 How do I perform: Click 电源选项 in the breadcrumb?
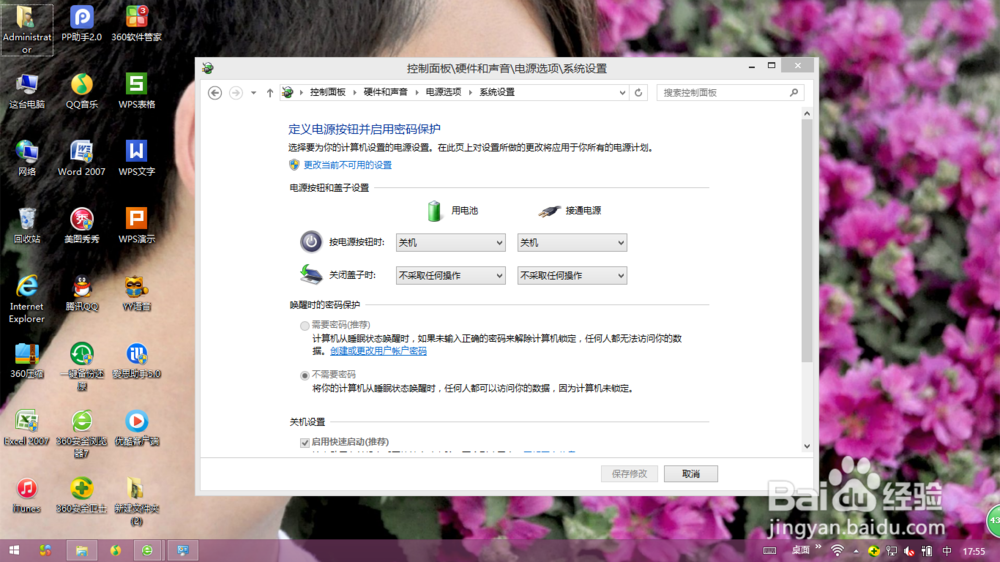(443, 92)
